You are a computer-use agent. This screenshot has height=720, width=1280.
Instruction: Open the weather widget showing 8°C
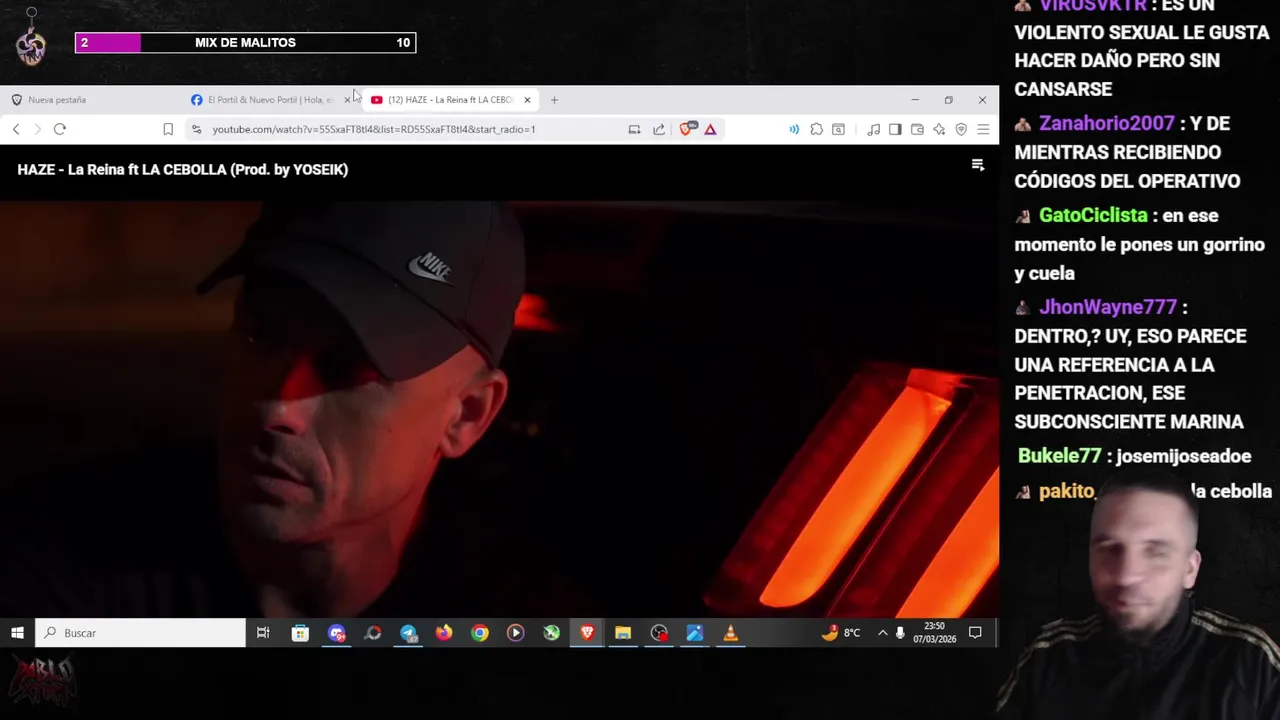tap(841, 632)
